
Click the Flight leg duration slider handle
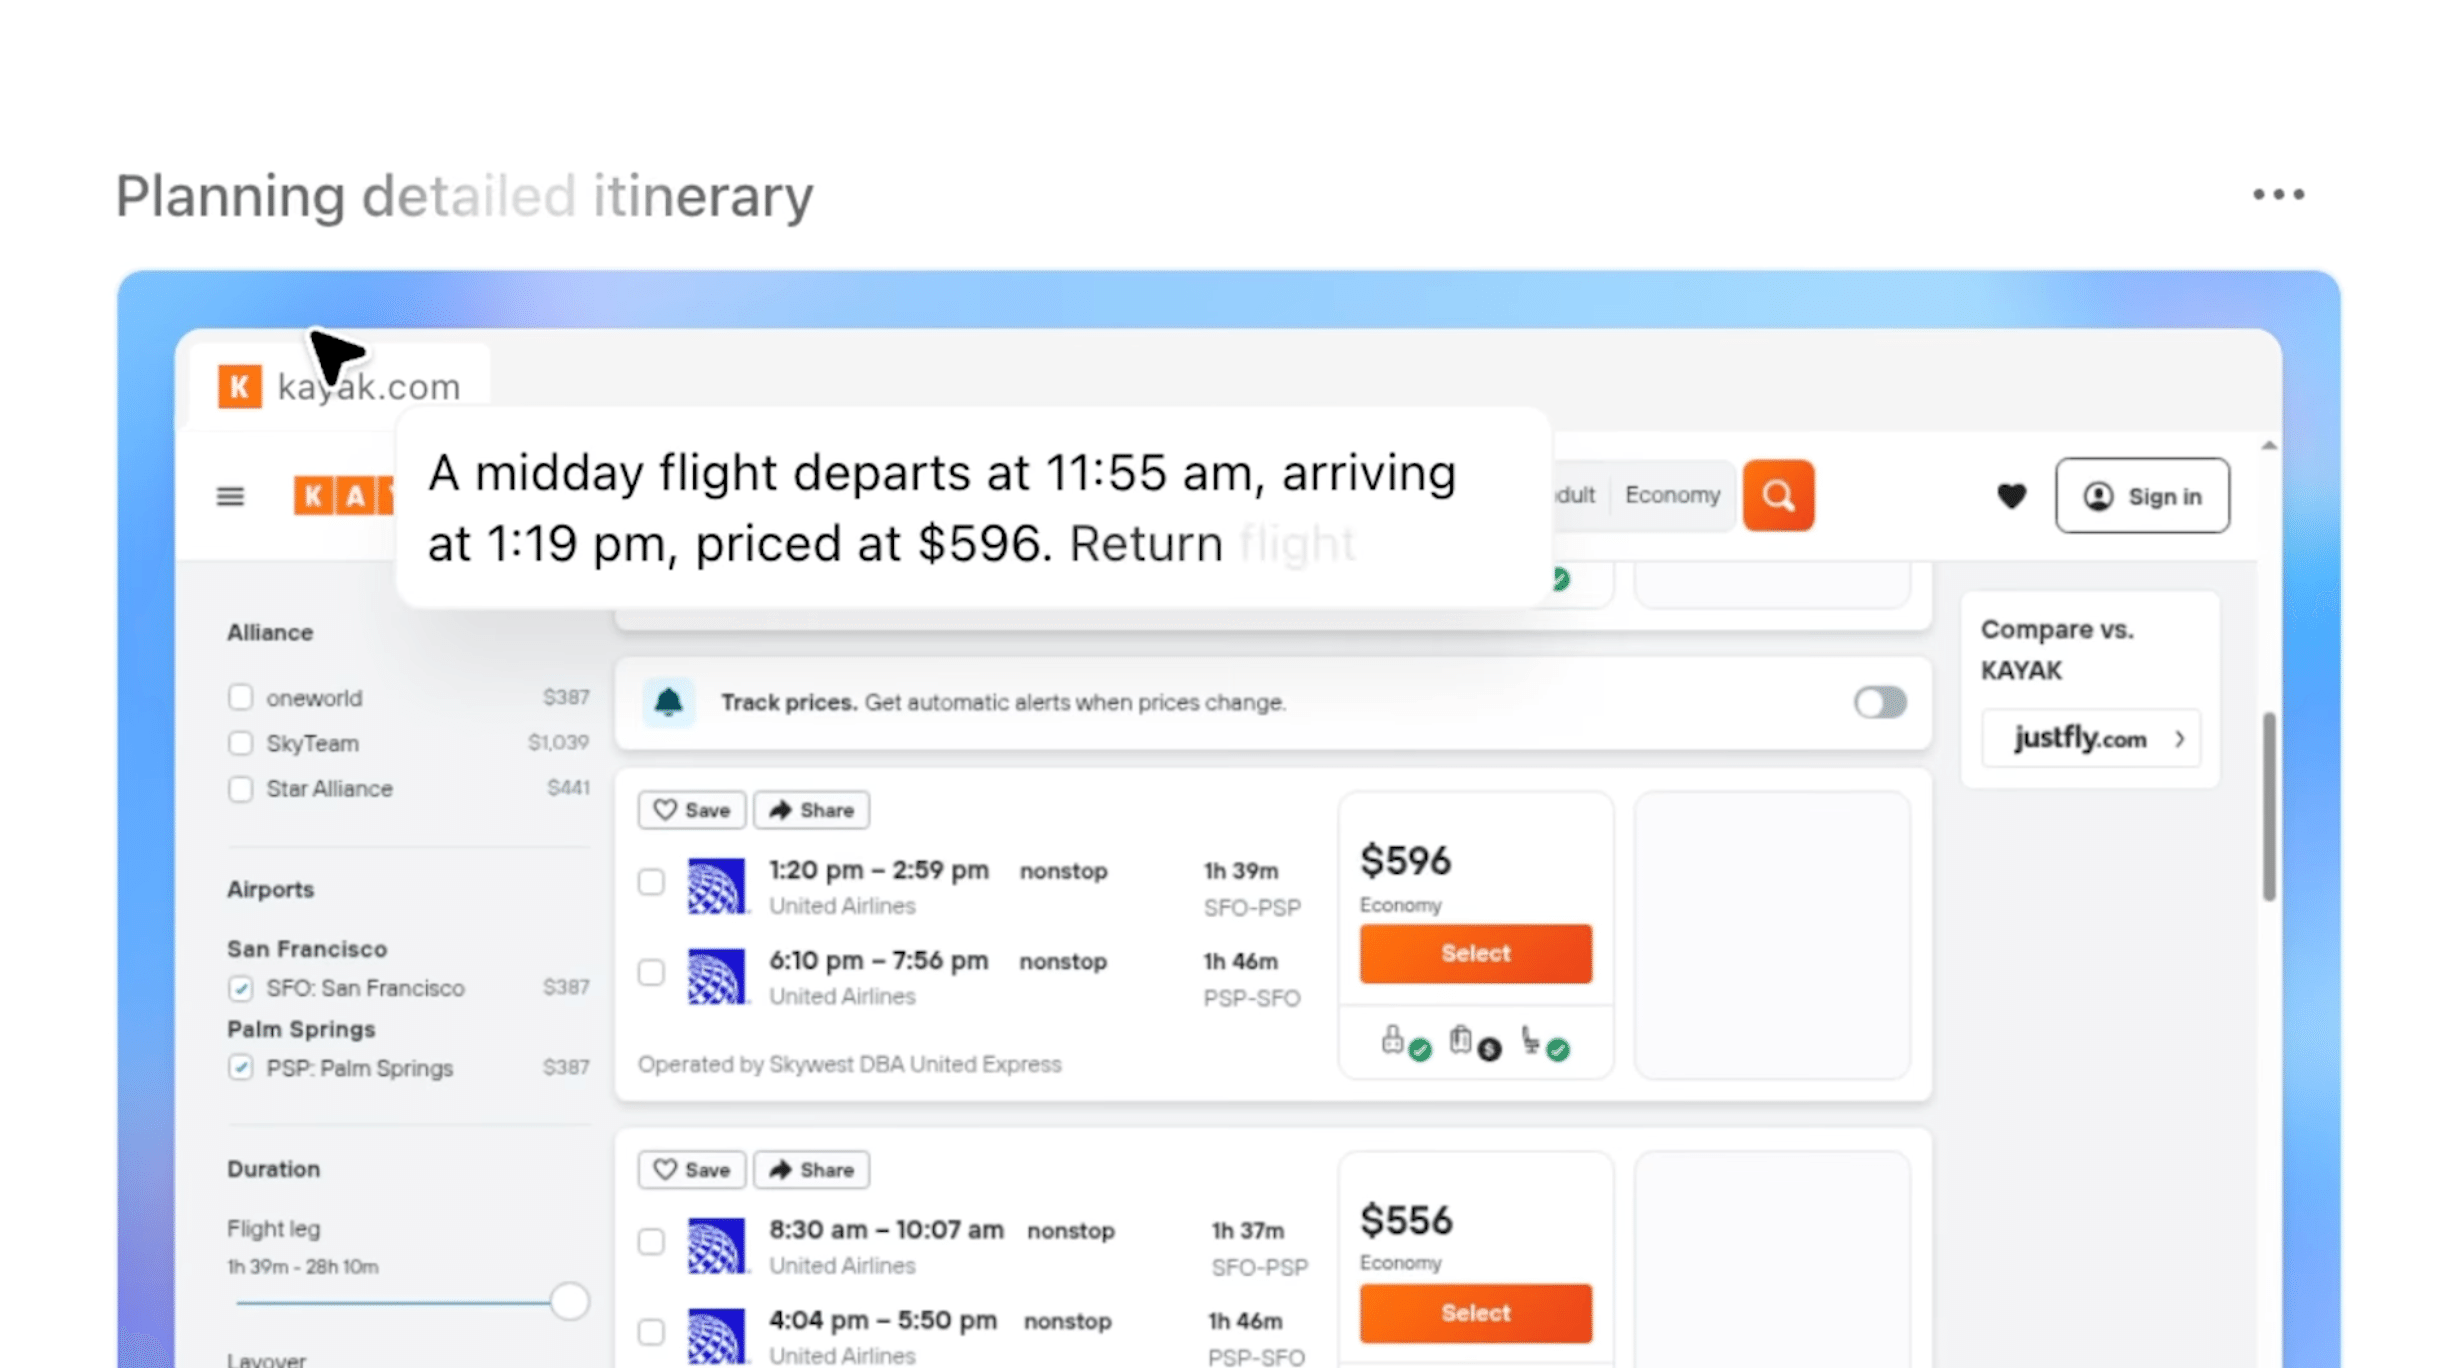pyautogui.click(x=569, y=1301)
